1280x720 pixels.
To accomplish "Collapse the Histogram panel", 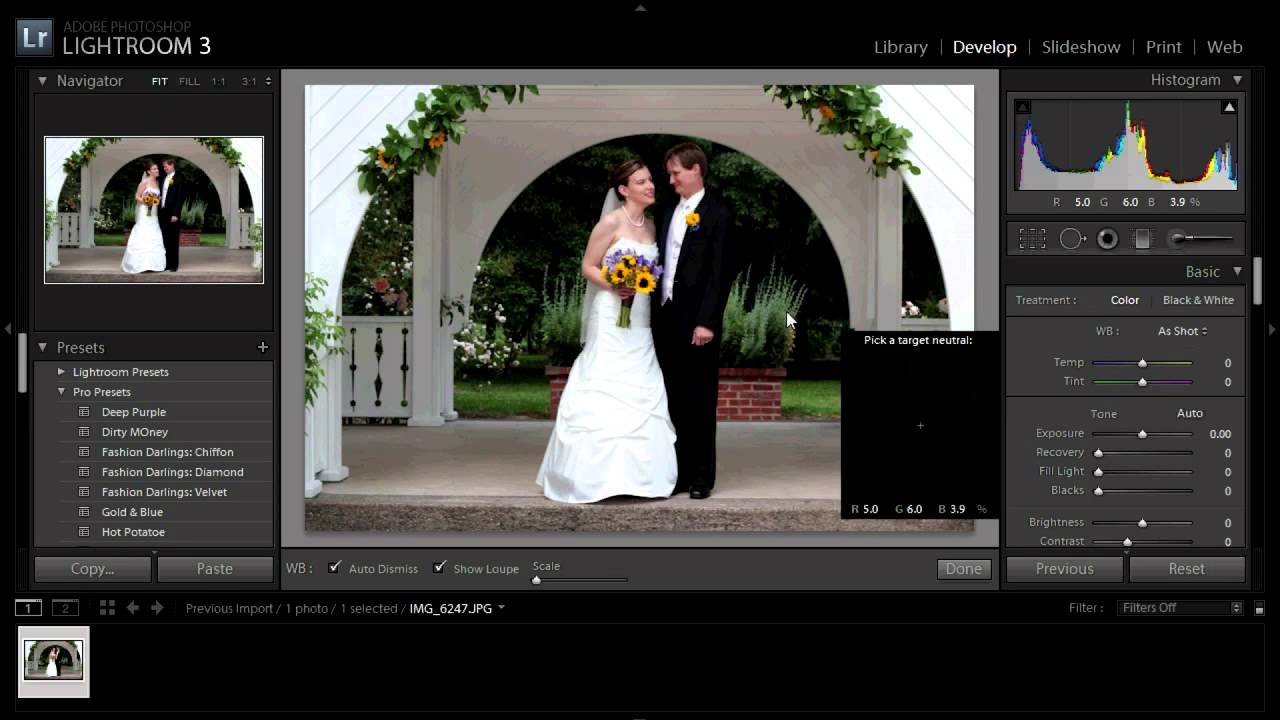I will (x=1237, y=79).
